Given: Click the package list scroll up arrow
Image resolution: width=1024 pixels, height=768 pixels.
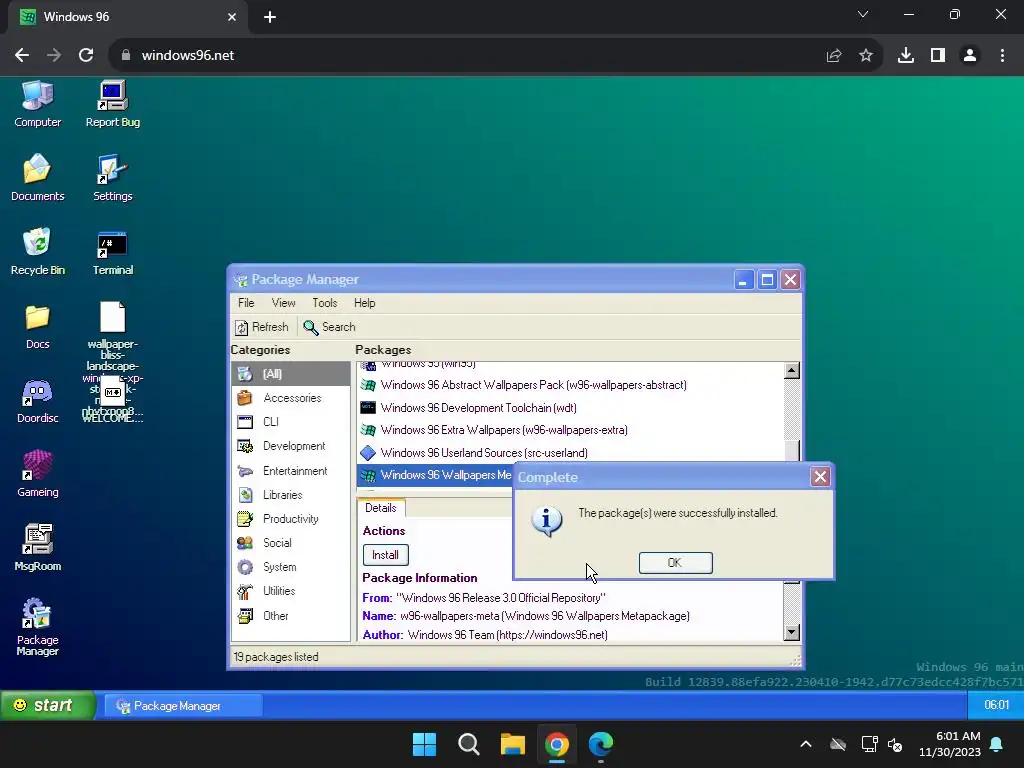Looking at the screenshot, I should tap(792, 371).
